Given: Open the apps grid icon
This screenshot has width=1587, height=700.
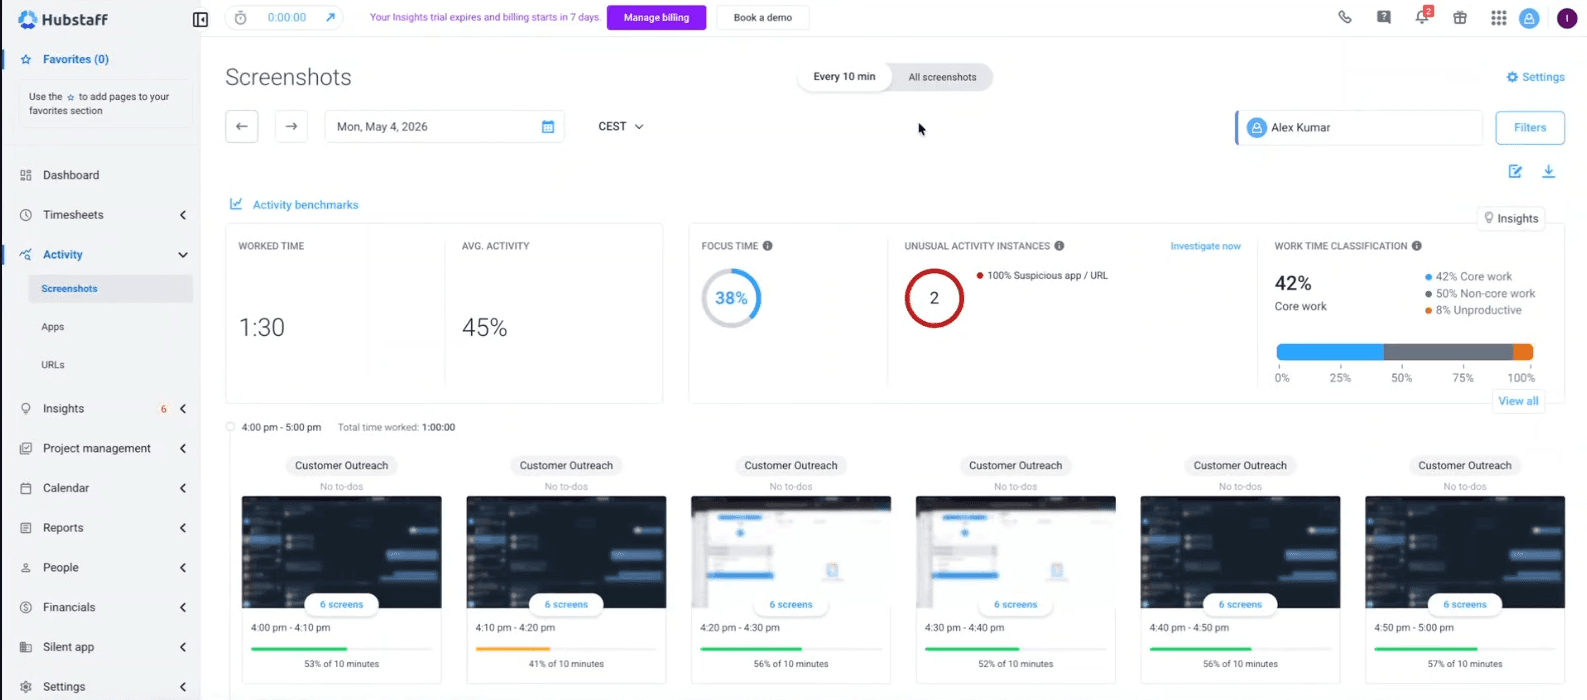Looking at the screenshot, I should click(x=1498, y=18).
